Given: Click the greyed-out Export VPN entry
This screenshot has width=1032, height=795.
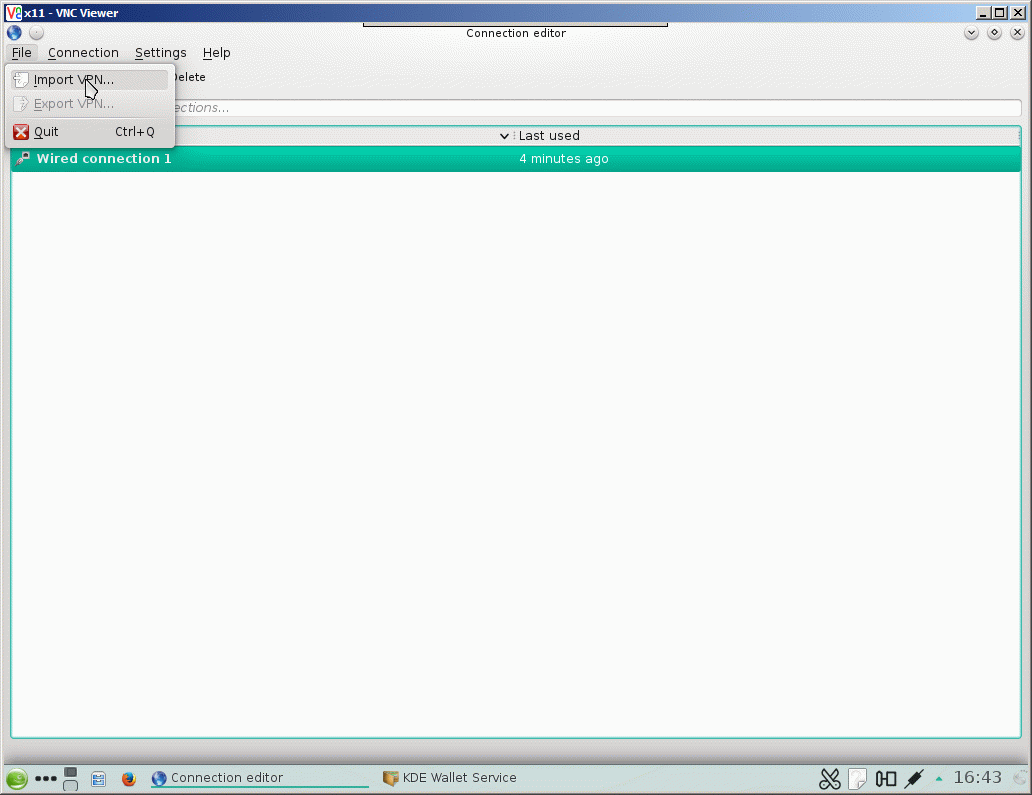Looking at the screenshot, I should point(90,104).
